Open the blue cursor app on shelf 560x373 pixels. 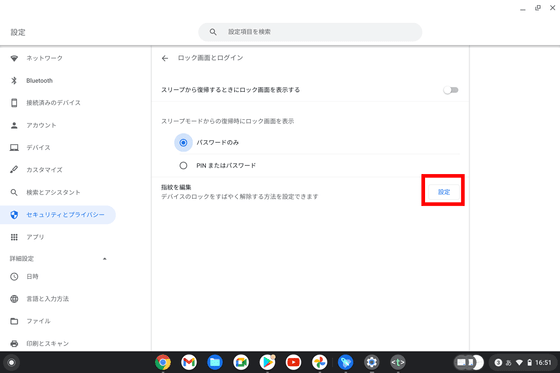pyautogui.click(x=345, y=363)
